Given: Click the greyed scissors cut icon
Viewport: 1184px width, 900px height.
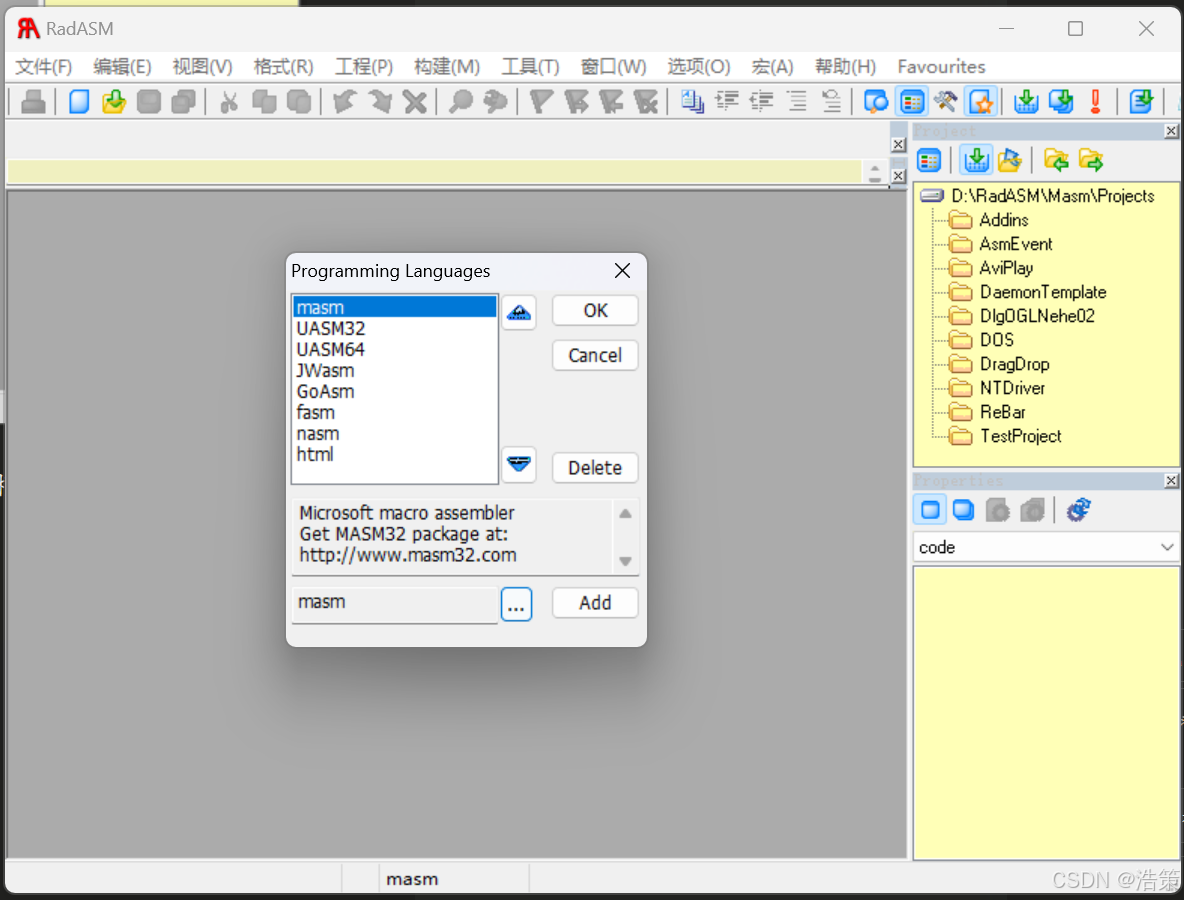Looking at the screenshot, I should pos(229,101).
